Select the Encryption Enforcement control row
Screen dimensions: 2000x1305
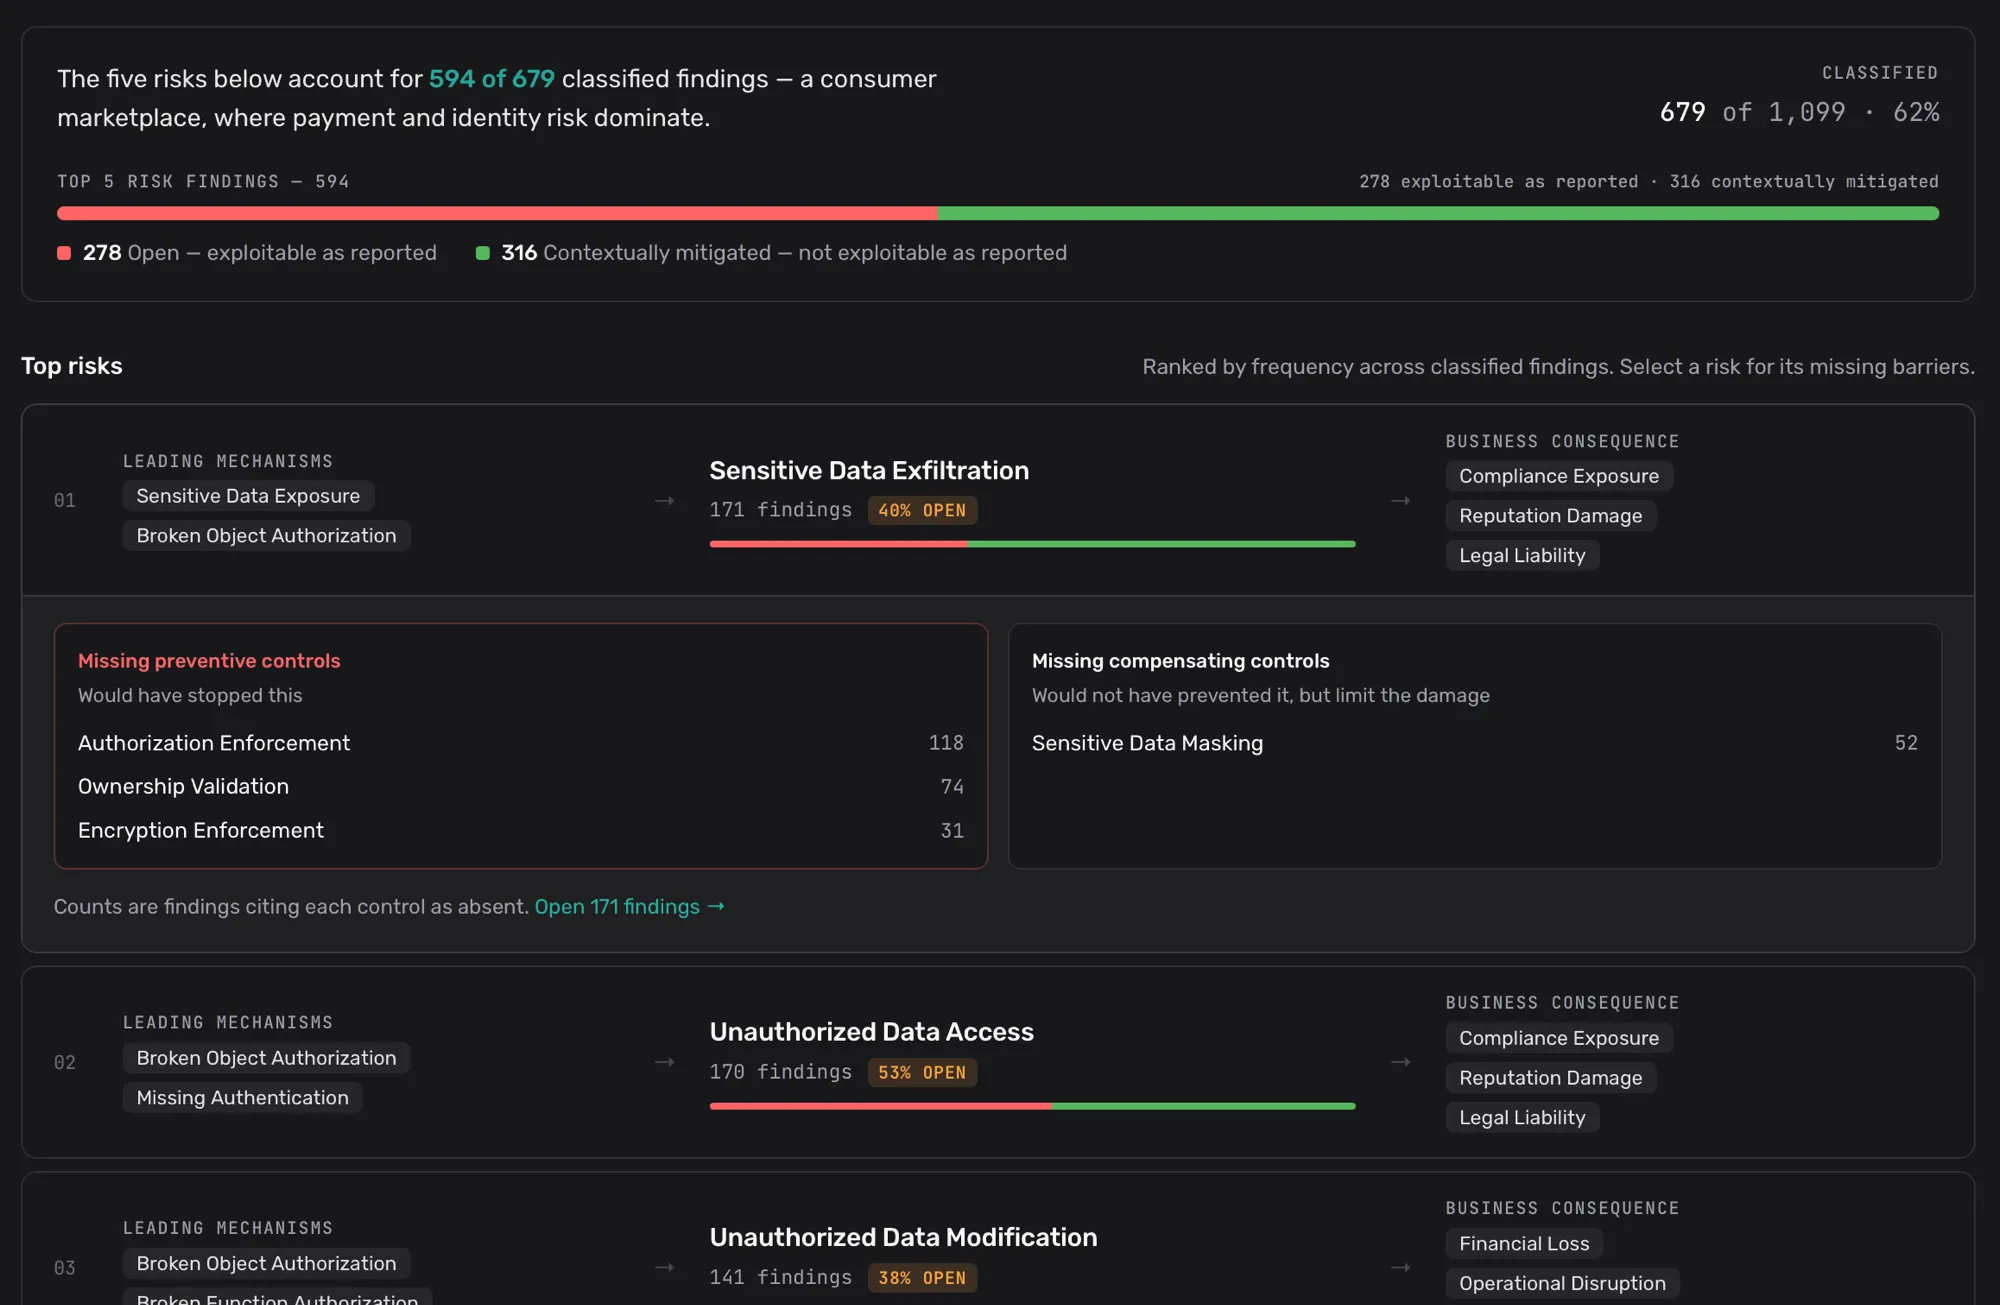[520, 831]
